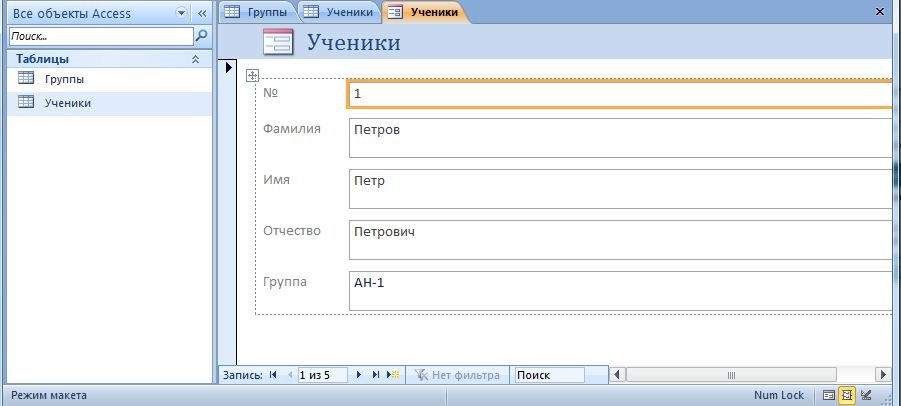Click the record selector arrow on form
This screenshot has width=901, height=406.
228,68
